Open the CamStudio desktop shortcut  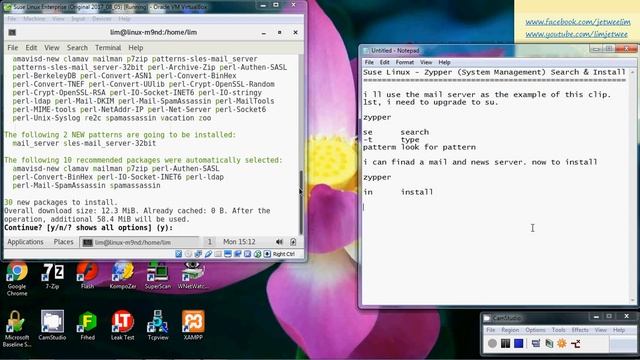pos(52,326)
